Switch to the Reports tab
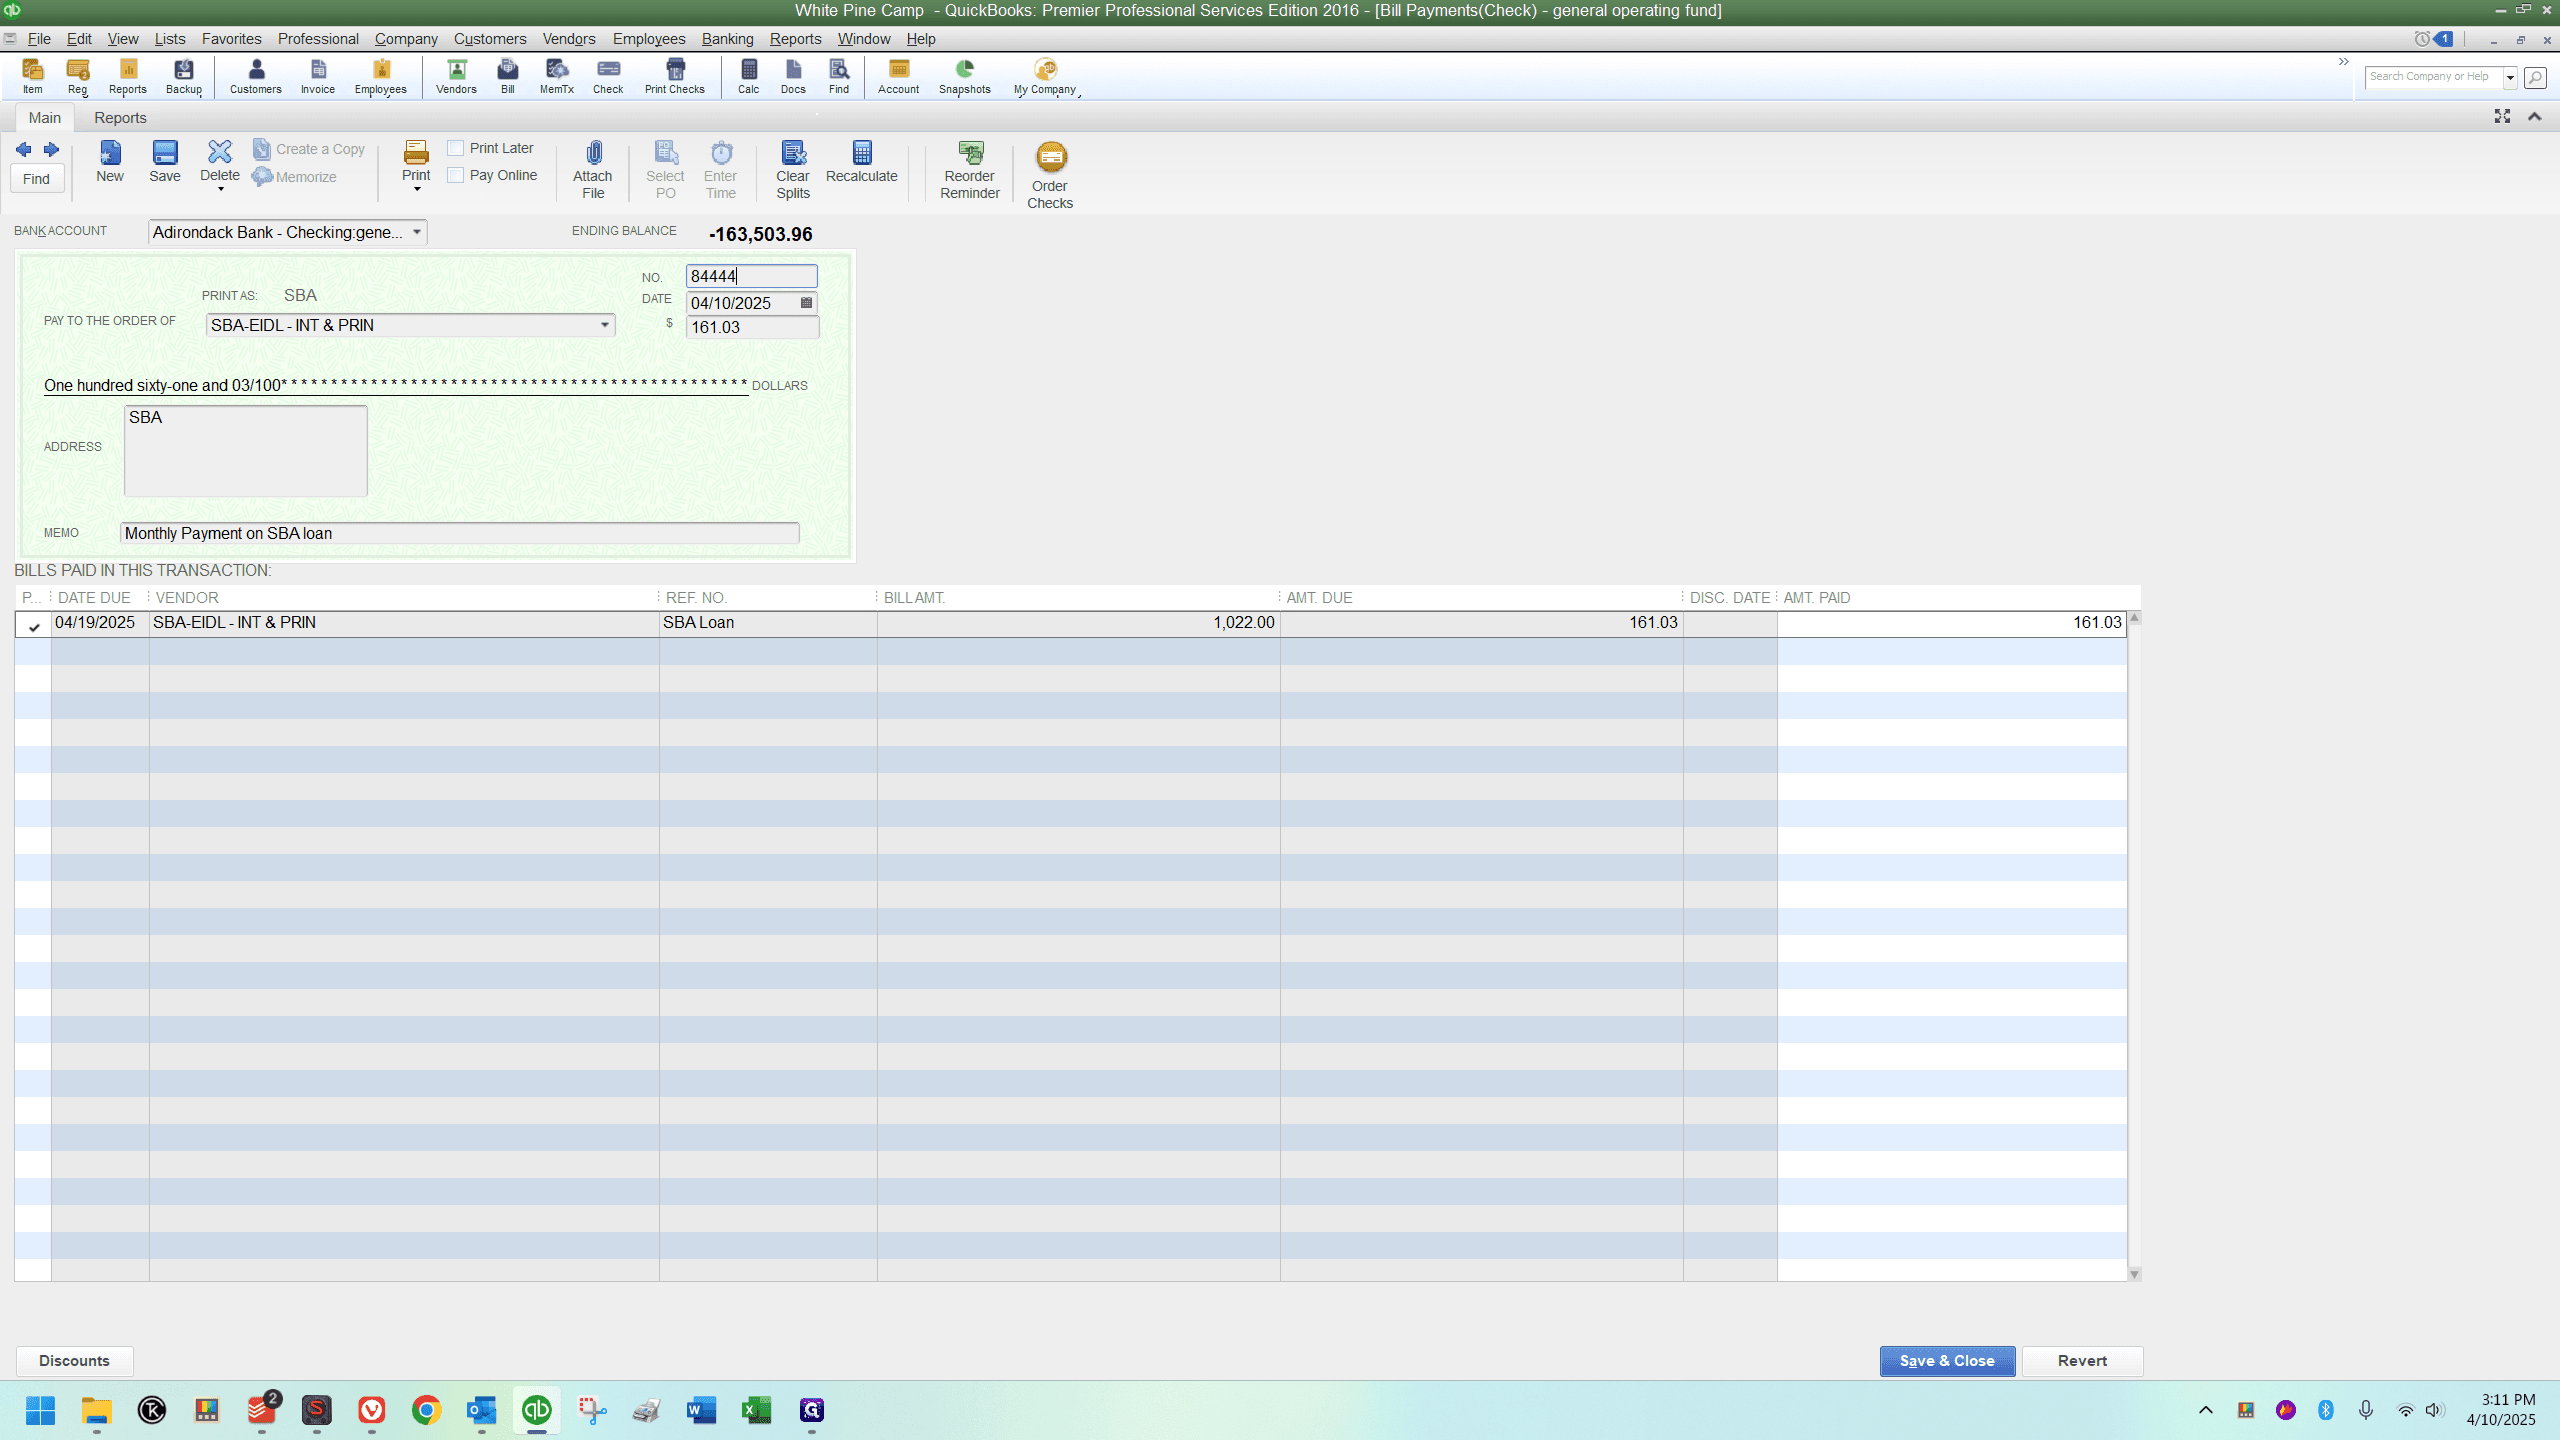Viewport: 2560px width, 1440px height. [120, 118]
